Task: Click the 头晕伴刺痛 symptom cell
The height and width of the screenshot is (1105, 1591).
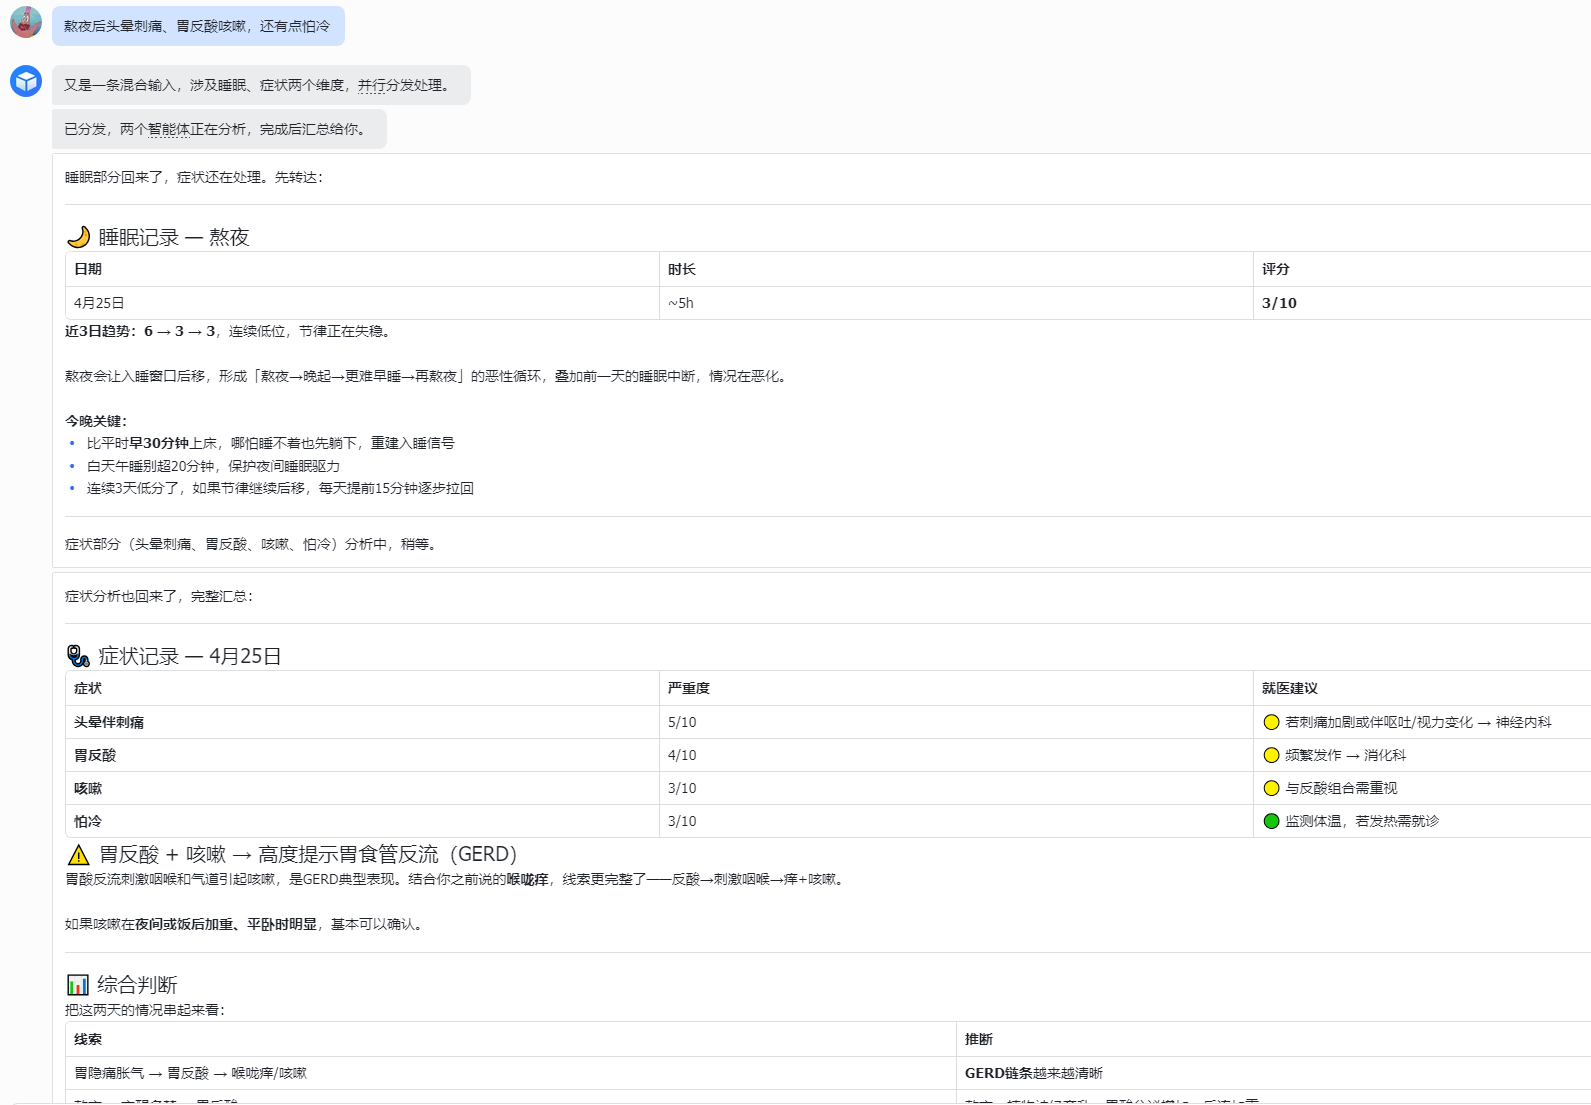Action: click(x=362, y=722)
